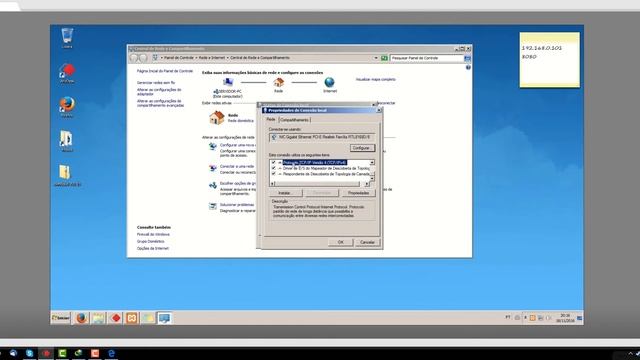The image size is (640, 360).
Task: Click the refresh icon beside the address bar
Action: 384,58
